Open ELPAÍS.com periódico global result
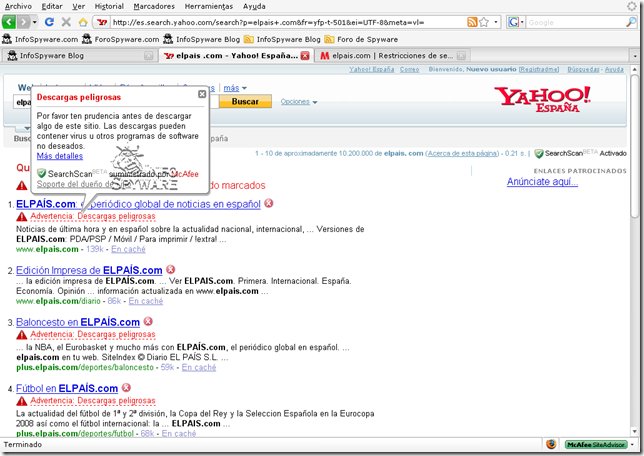 point(138,204)
